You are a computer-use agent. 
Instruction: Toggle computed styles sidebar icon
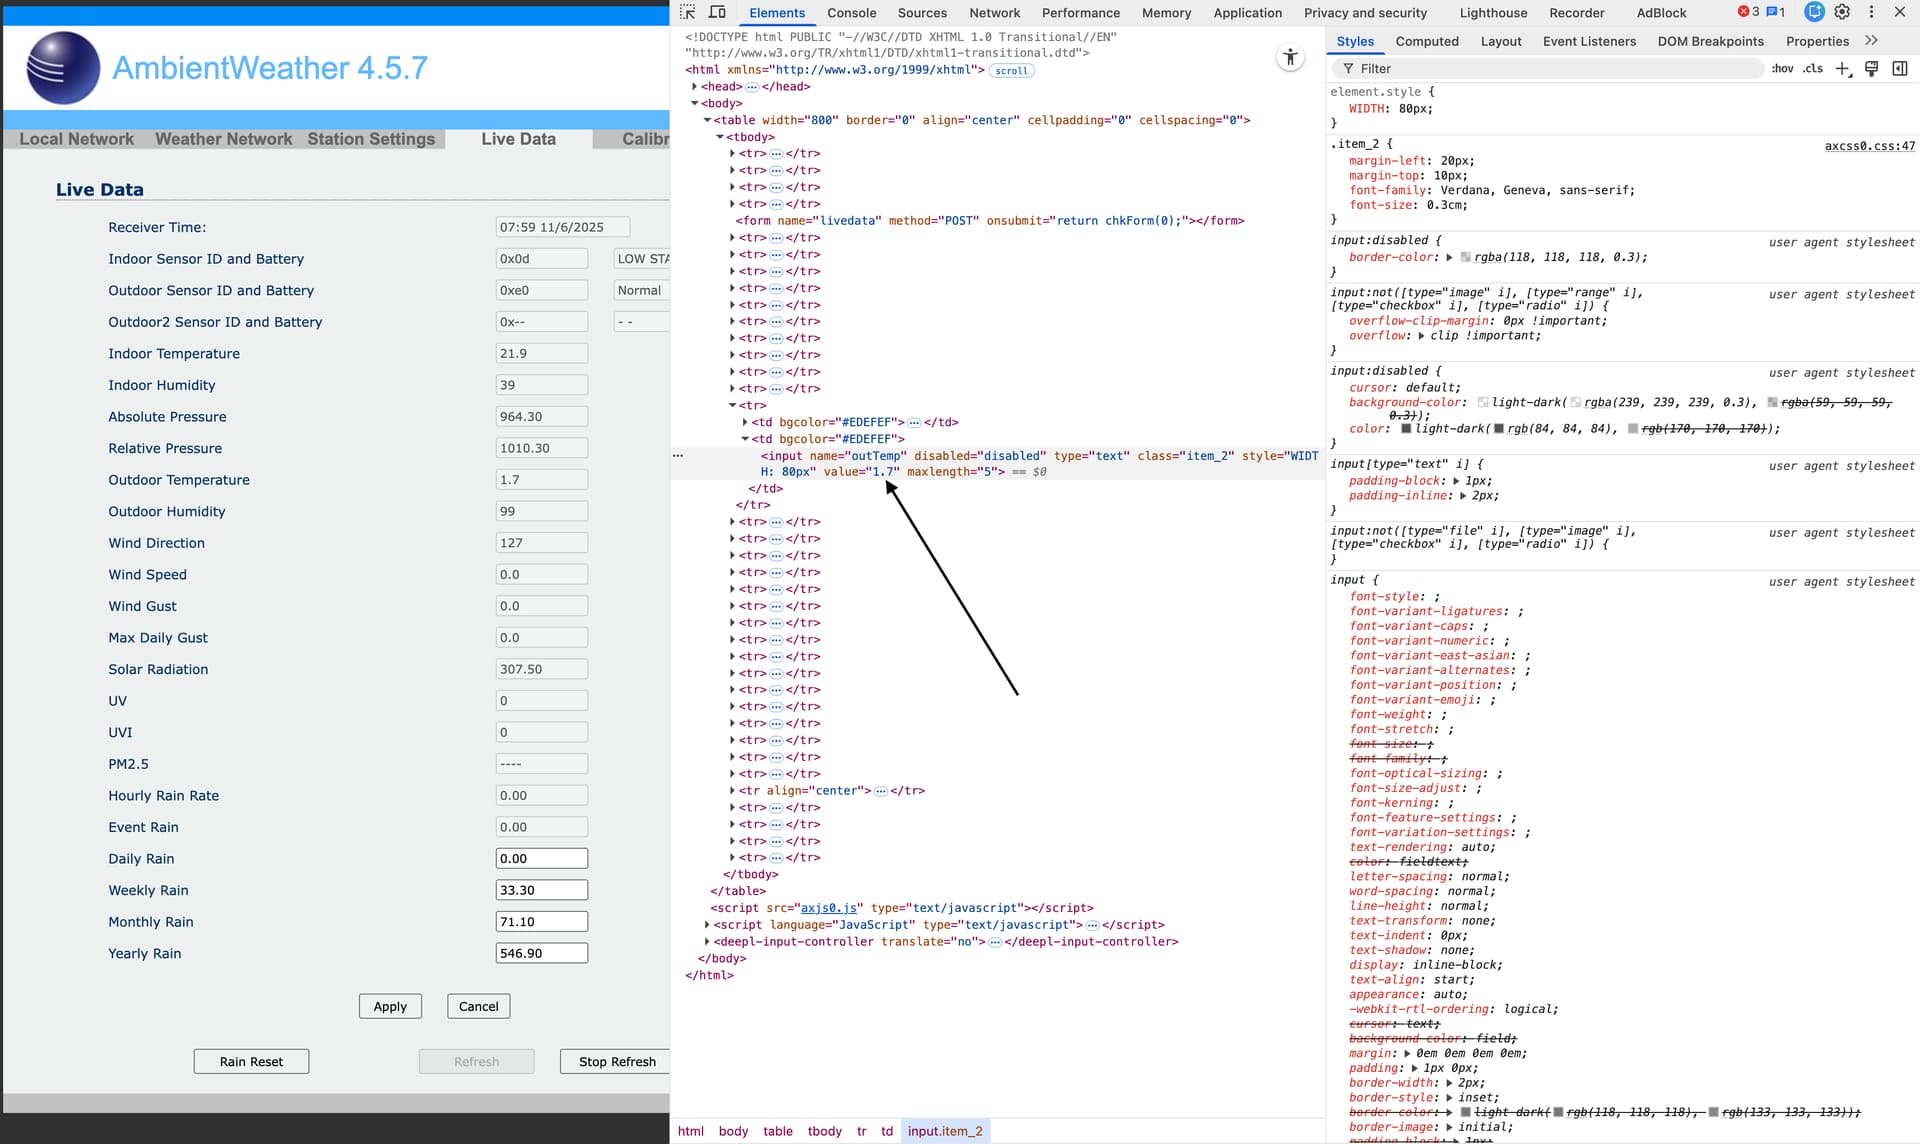coord(1900,68)
